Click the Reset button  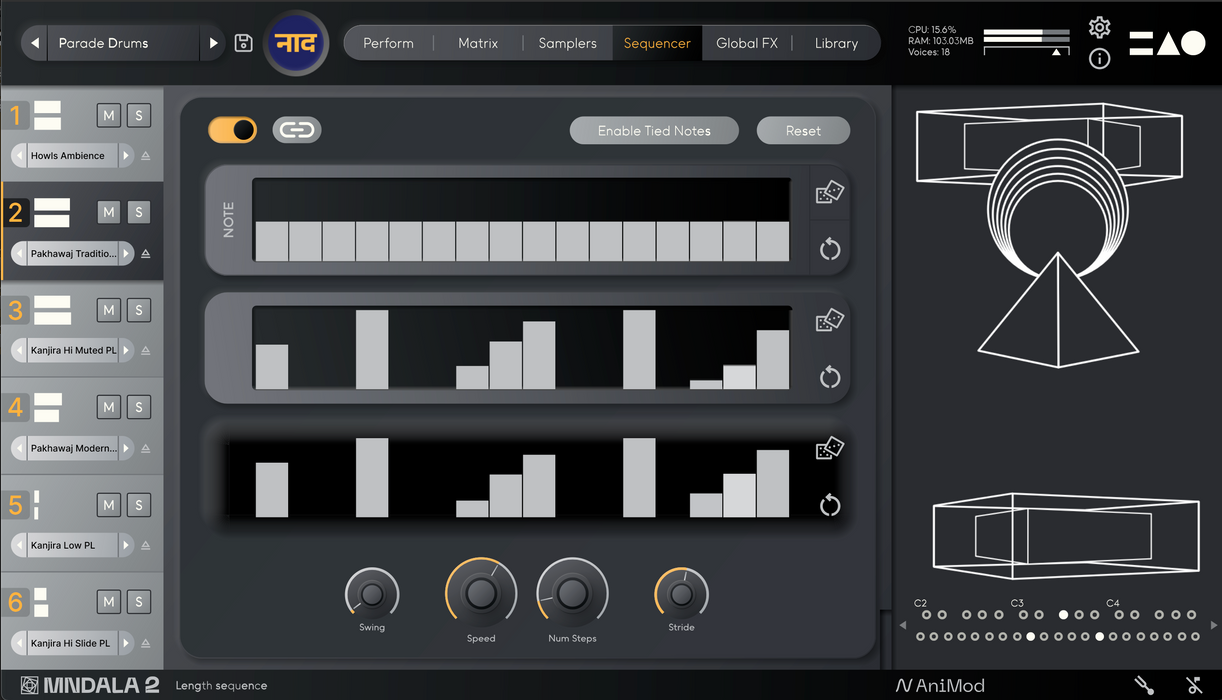(803, 131)
